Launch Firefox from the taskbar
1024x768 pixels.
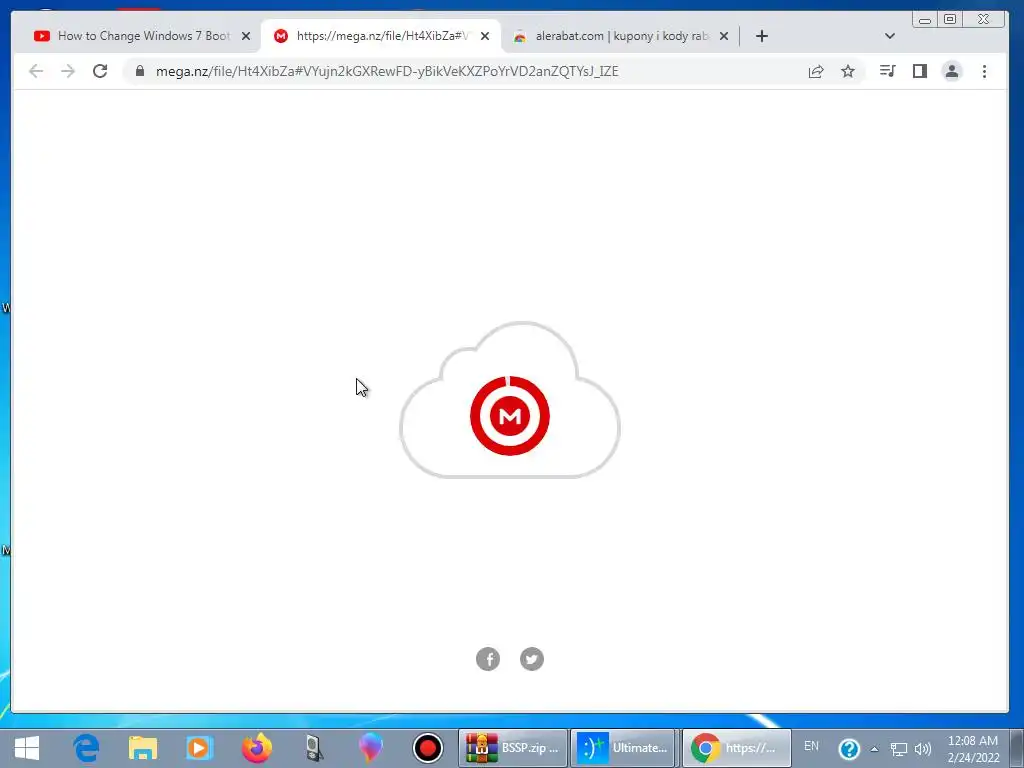(257, 748)
